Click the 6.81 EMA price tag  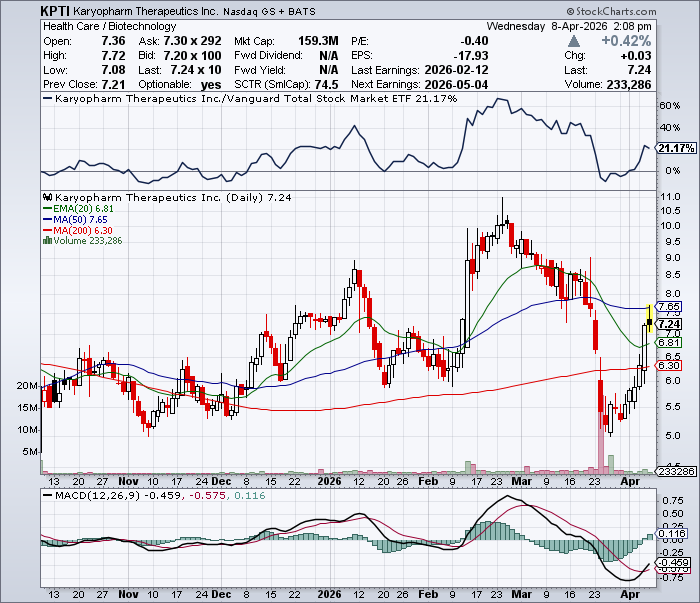[669, 342]
